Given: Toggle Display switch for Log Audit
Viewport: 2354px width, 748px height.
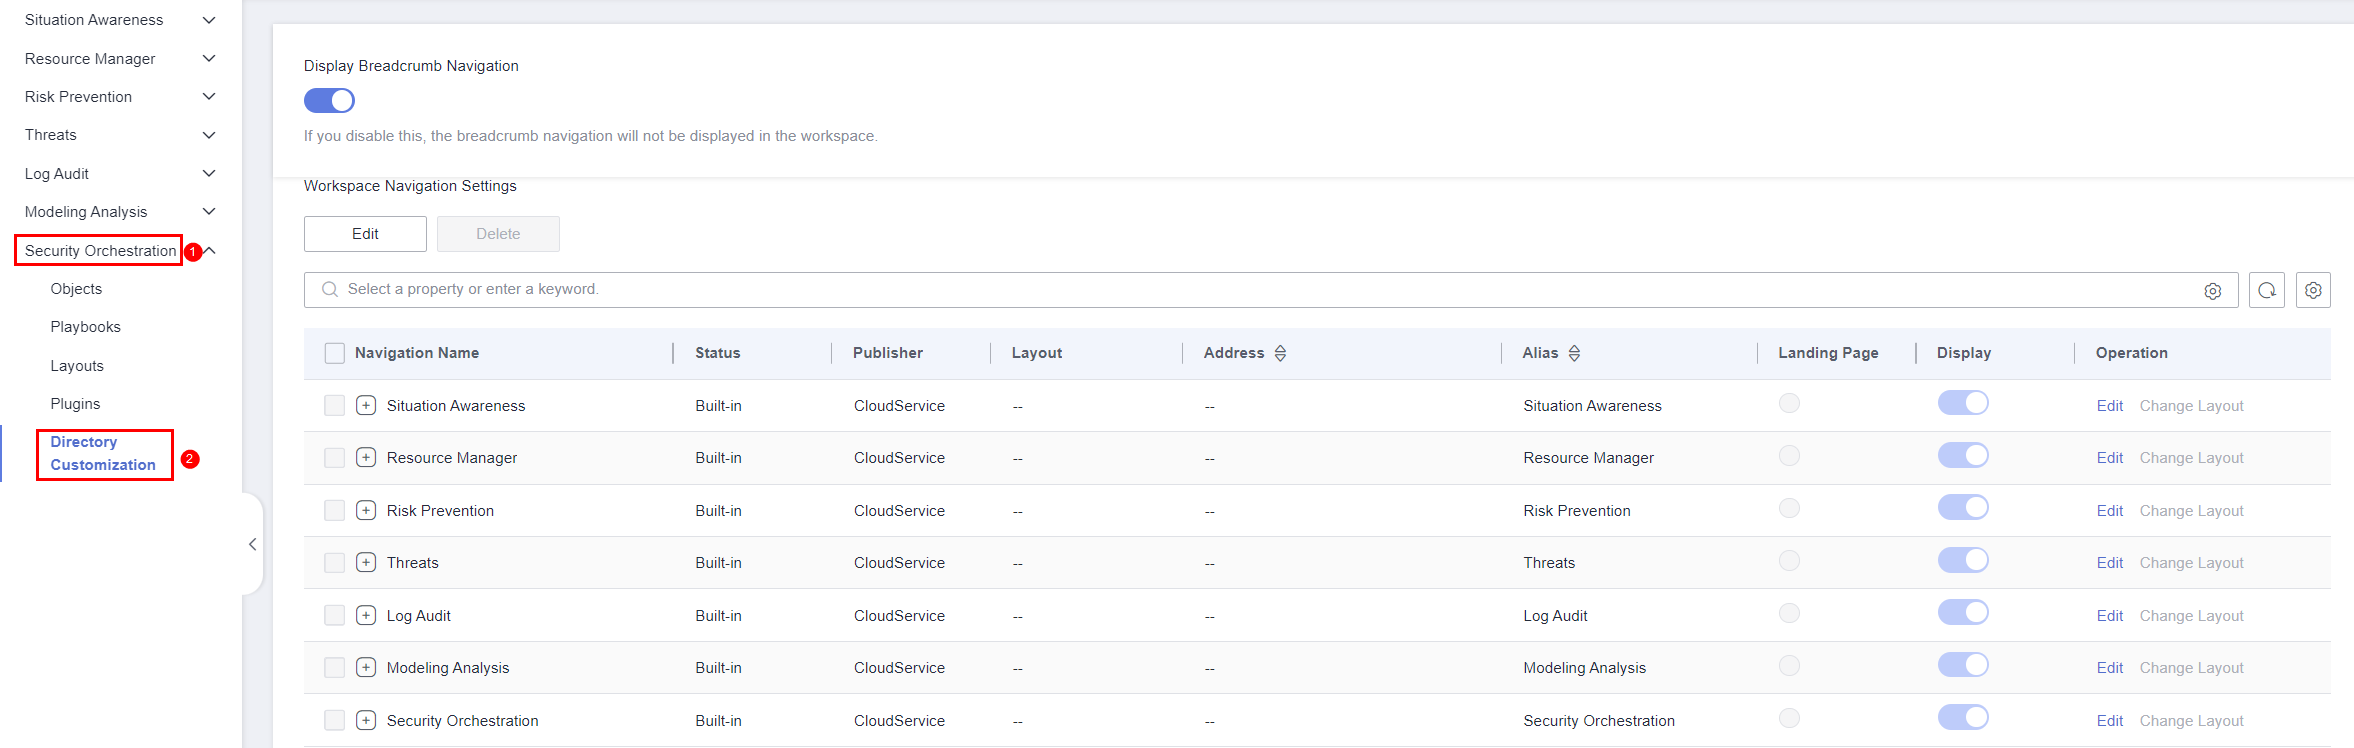Looking at the screenshot, I should click(x=1962, y=613).
